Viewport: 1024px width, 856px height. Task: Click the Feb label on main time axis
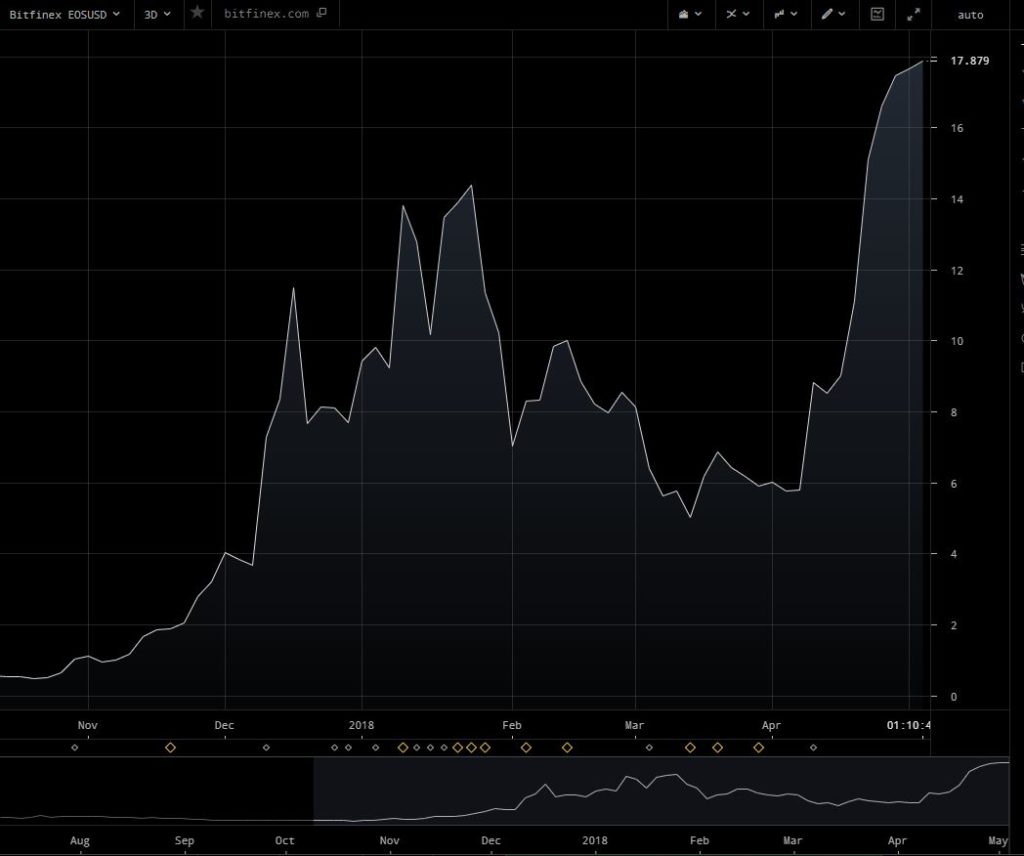511,725
